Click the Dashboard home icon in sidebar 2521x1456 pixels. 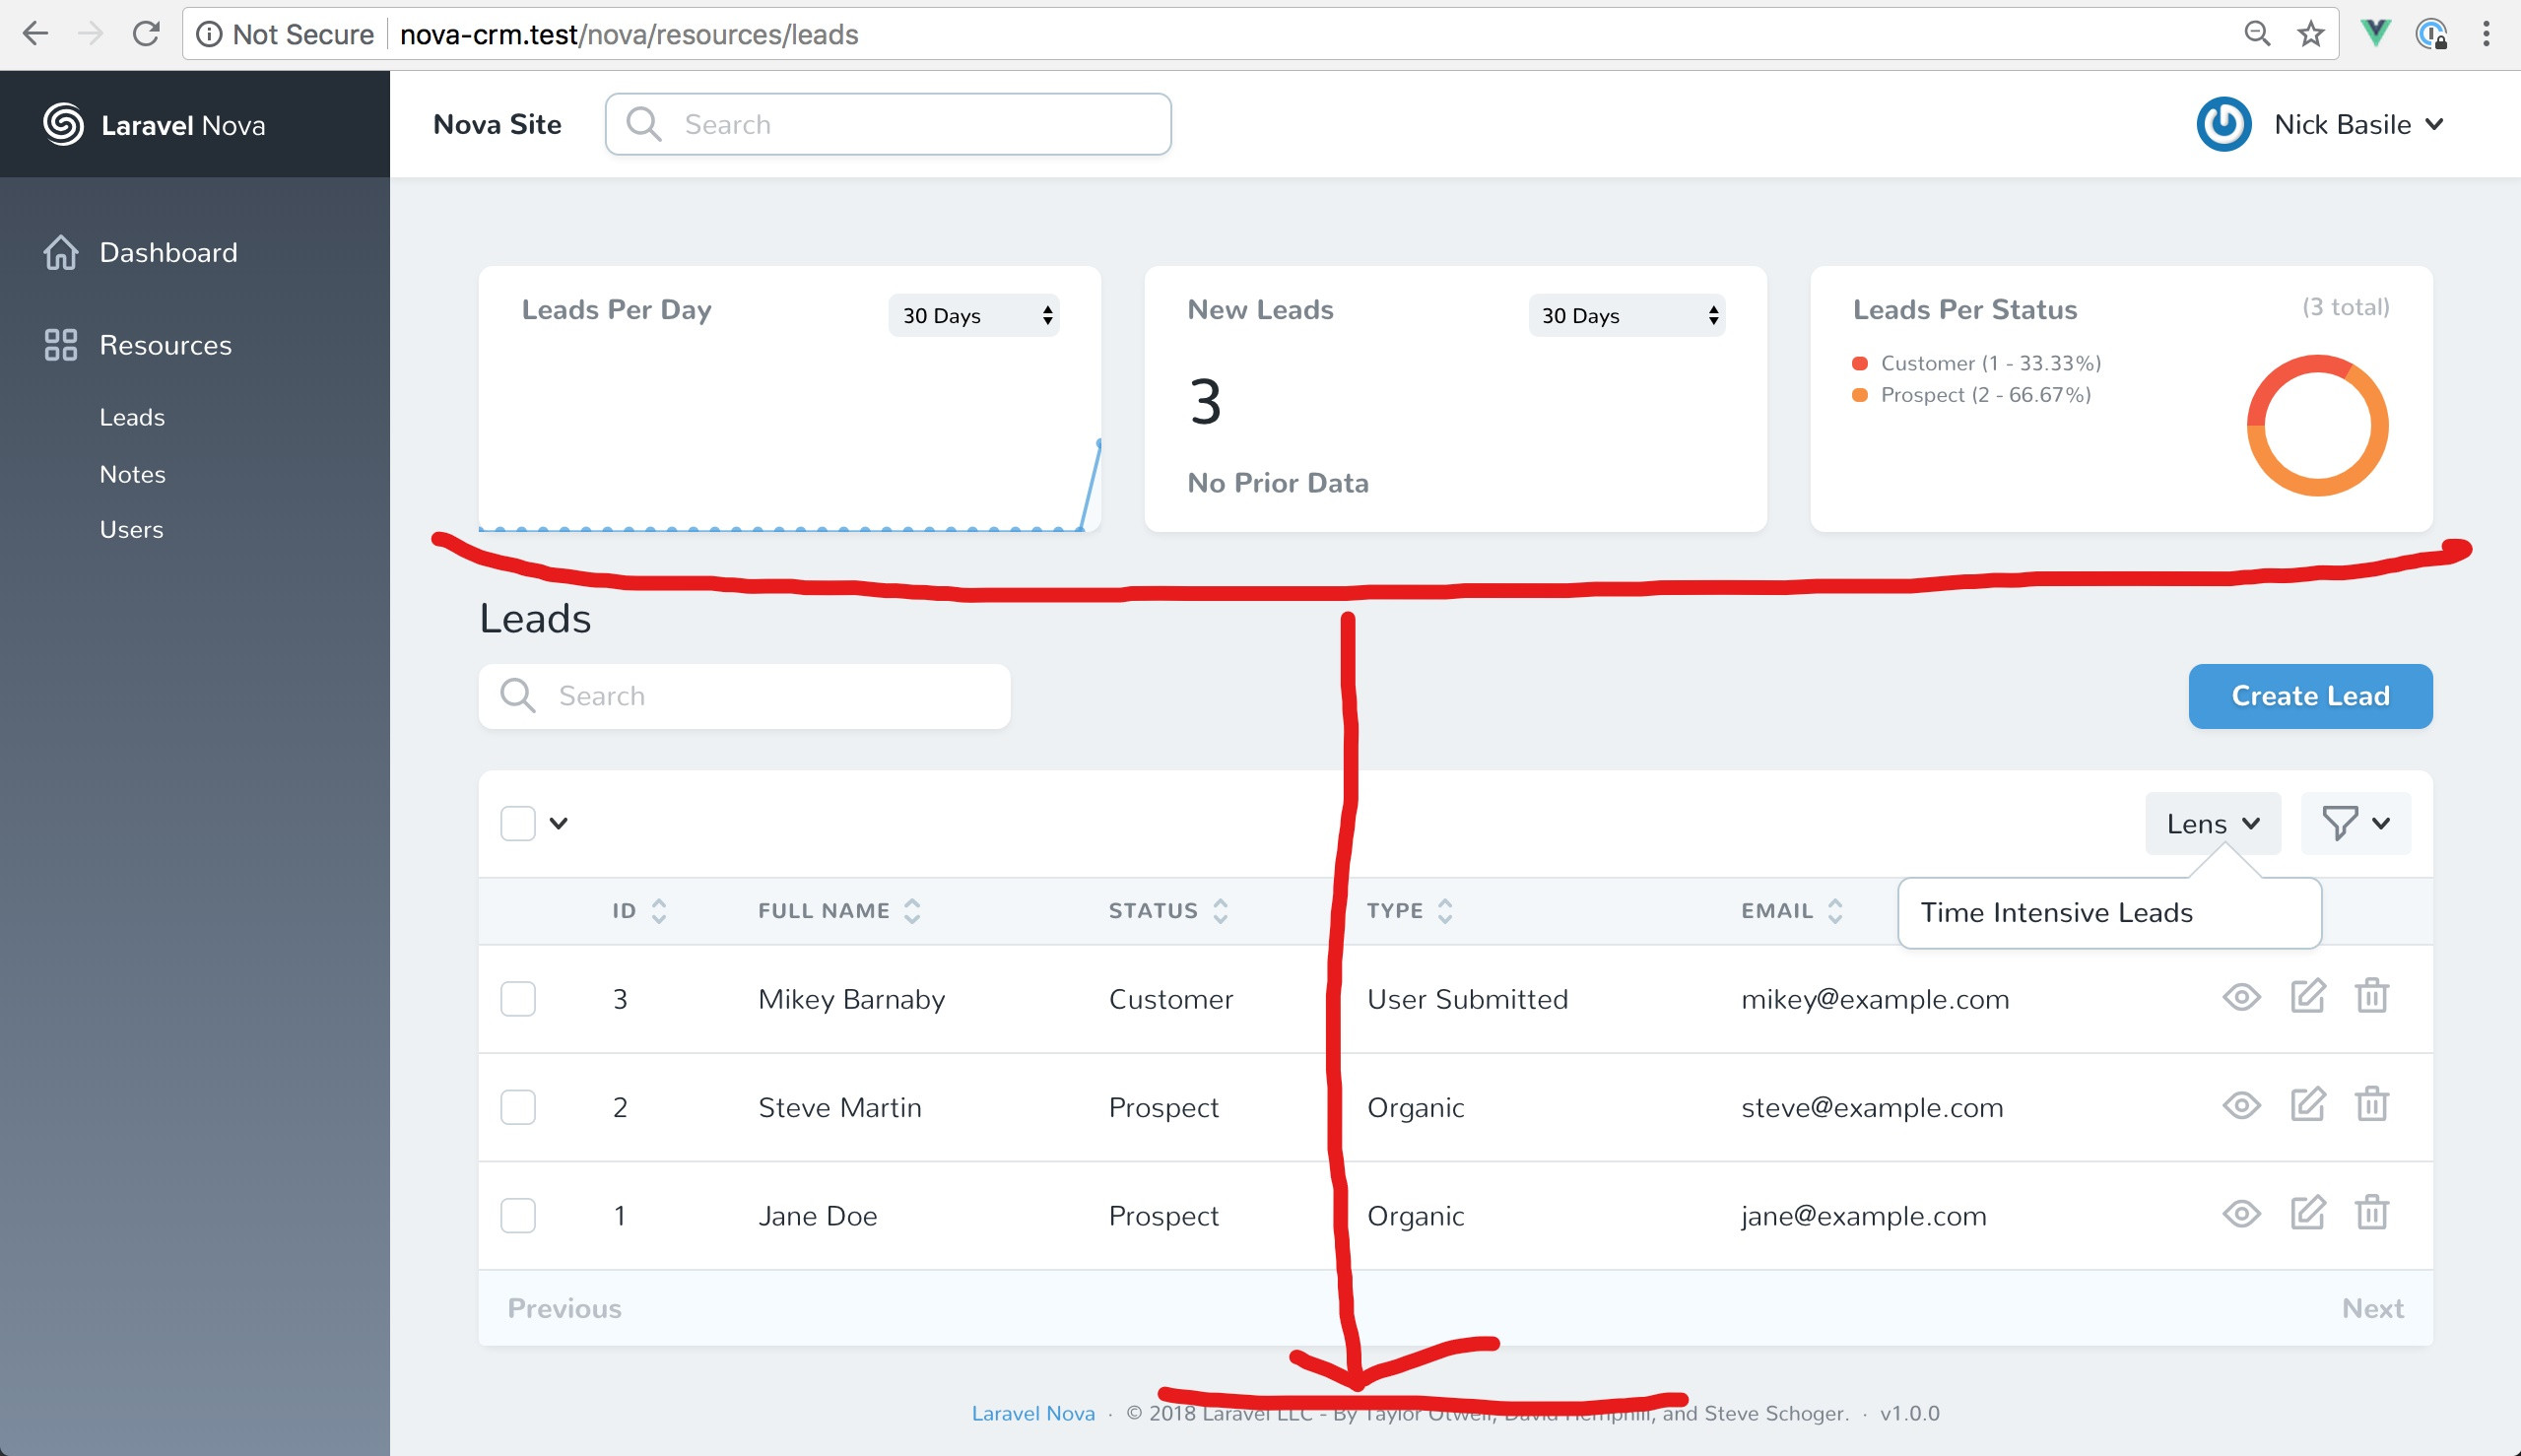click(x=61, y=252)
